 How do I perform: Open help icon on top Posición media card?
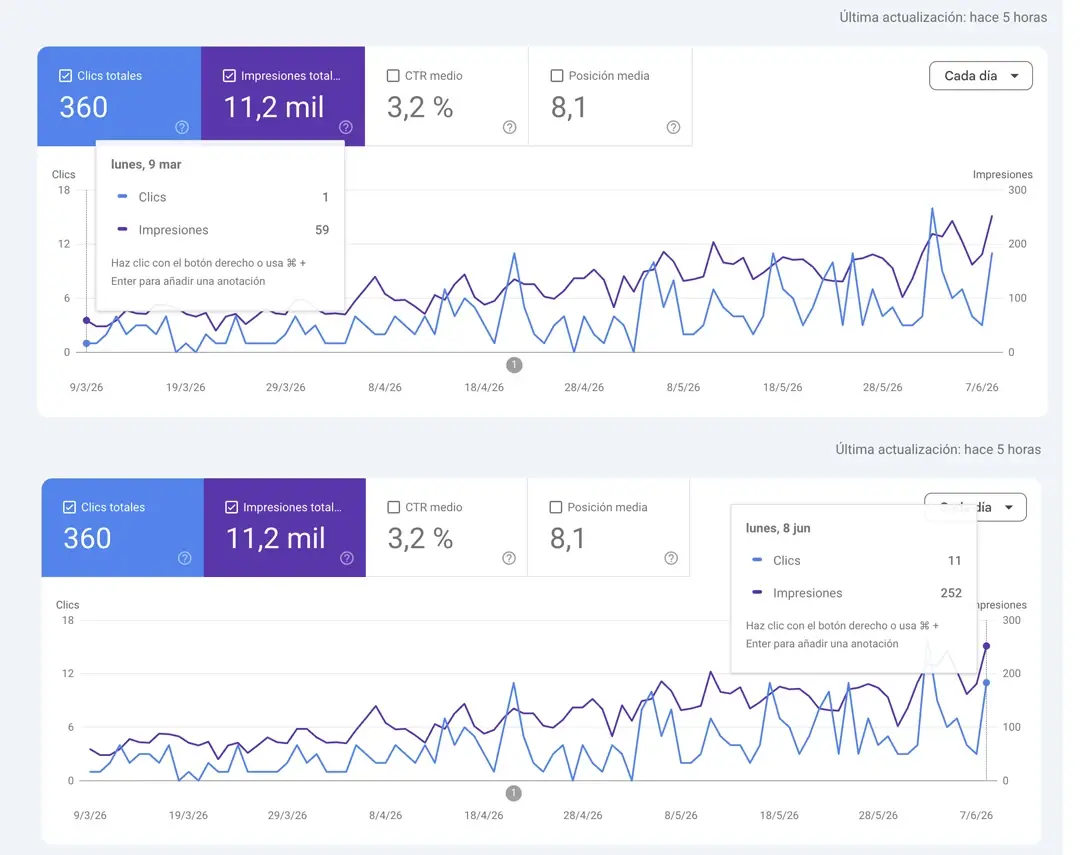(674, 127)
